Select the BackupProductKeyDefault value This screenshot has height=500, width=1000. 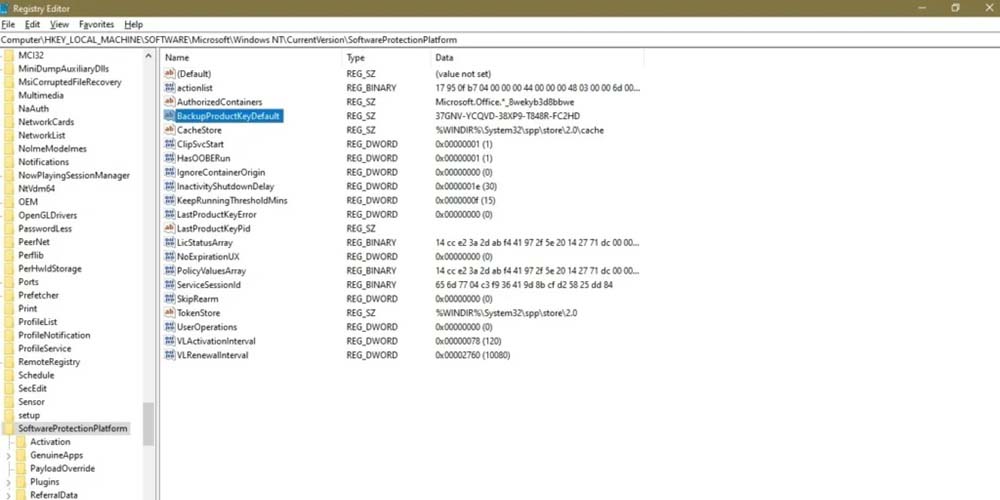pos(229,116)
